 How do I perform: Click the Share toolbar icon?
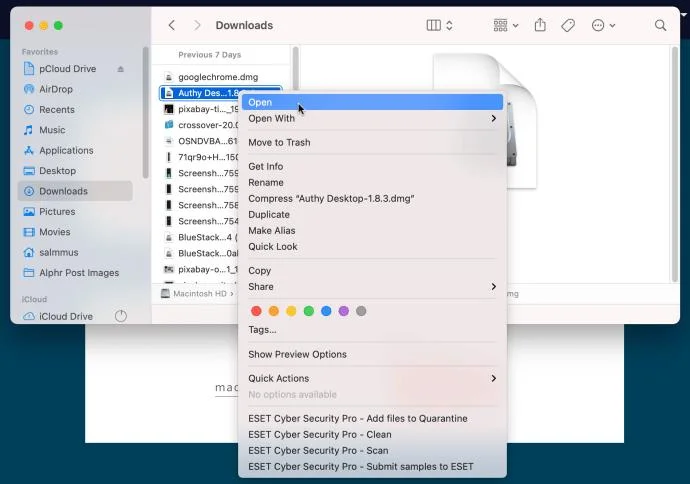point(540,26)
